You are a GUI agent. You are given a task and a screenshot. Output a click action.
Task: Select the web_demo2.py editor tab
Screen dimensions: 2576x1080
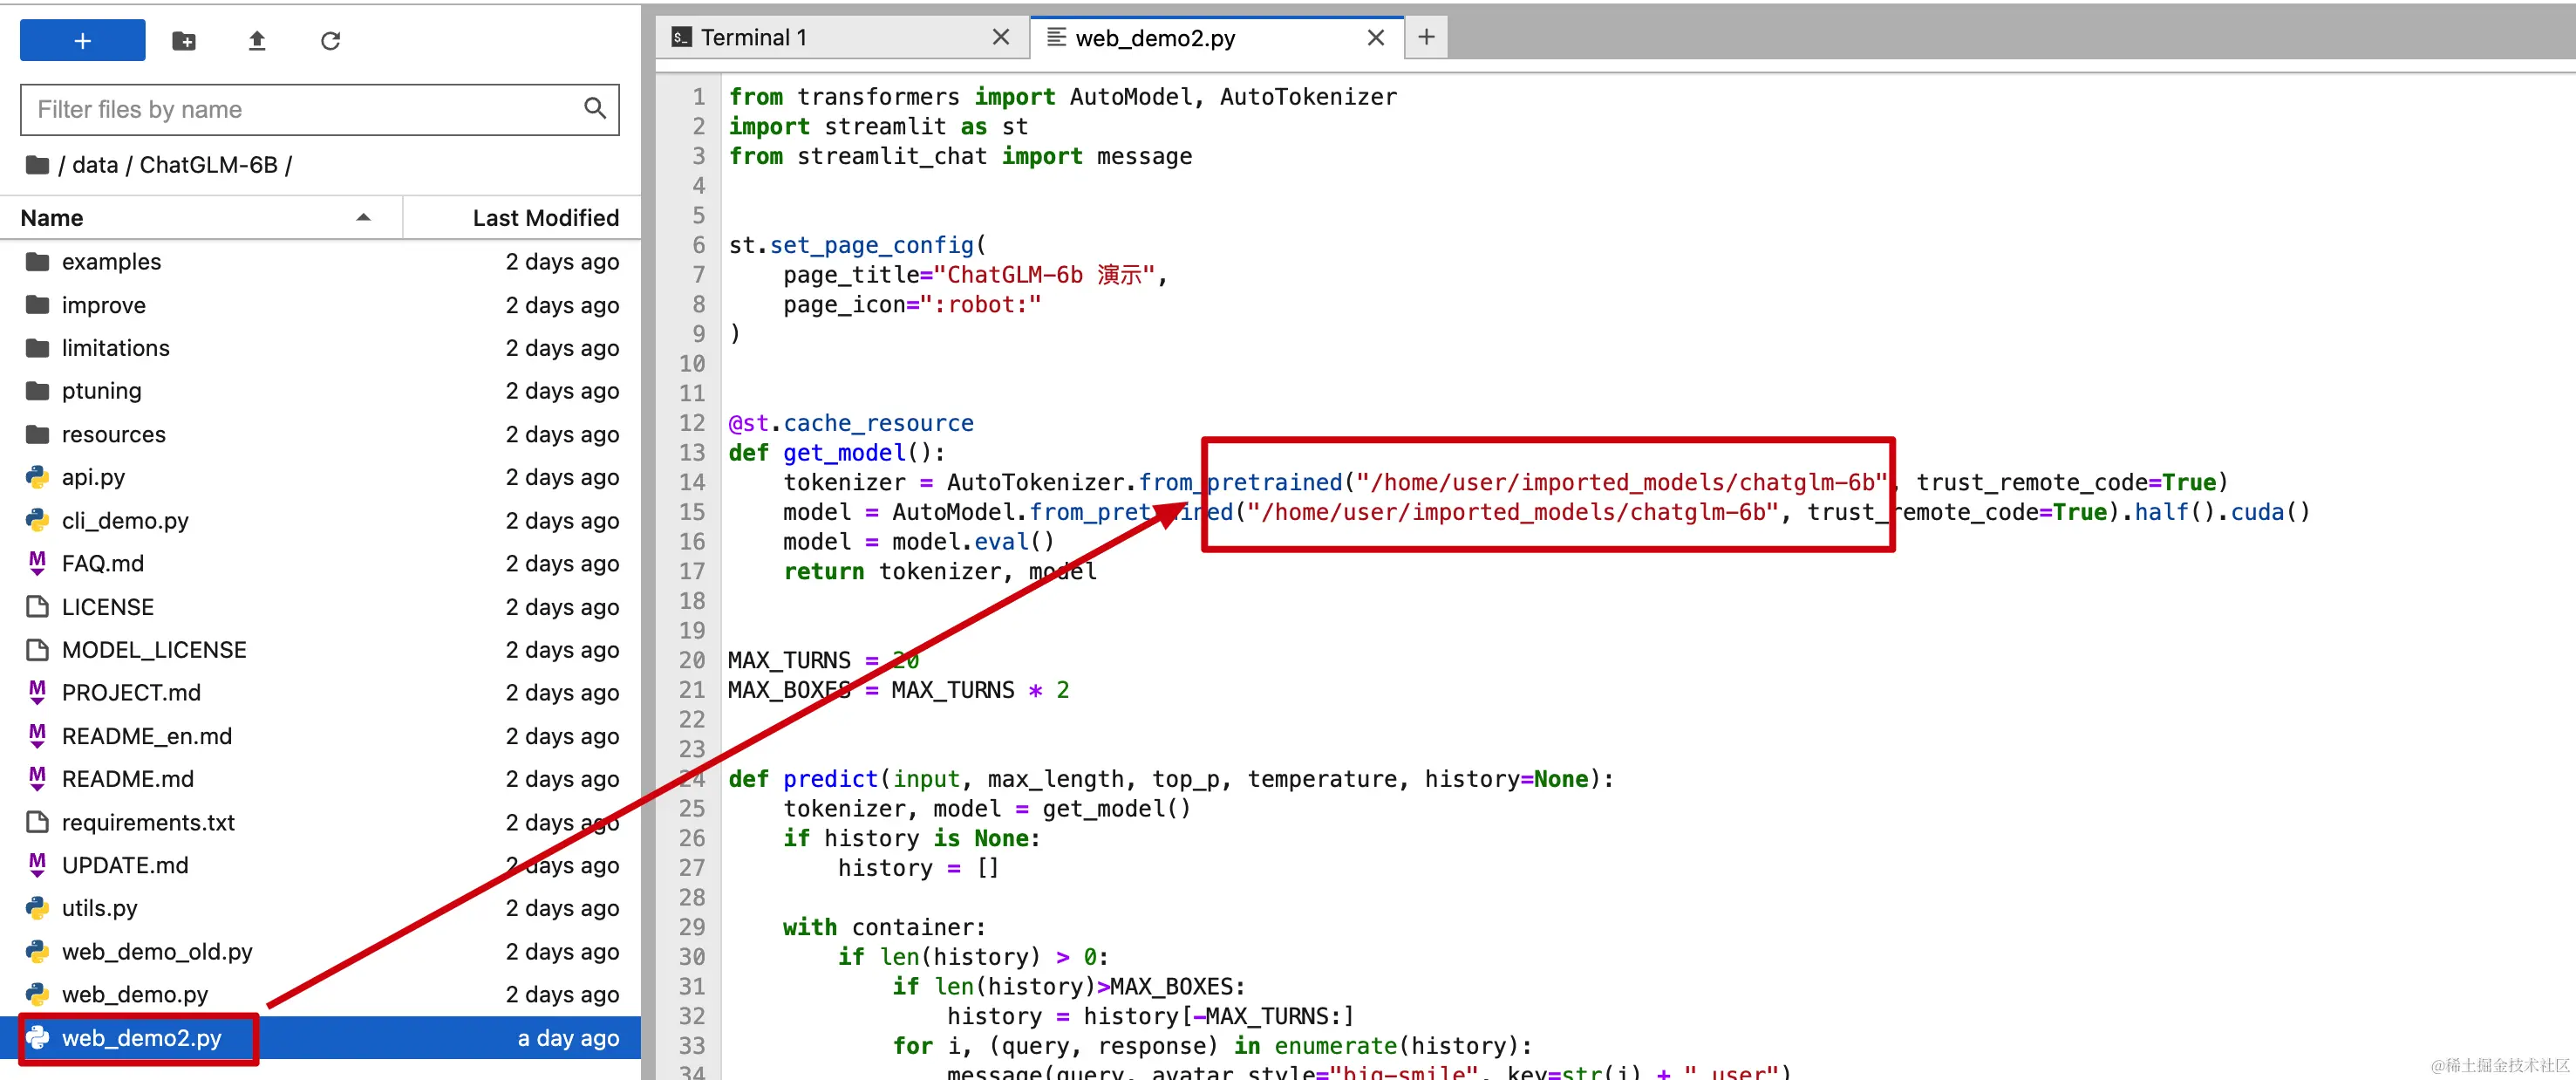pyautogui.click(x=1155, y=38)
